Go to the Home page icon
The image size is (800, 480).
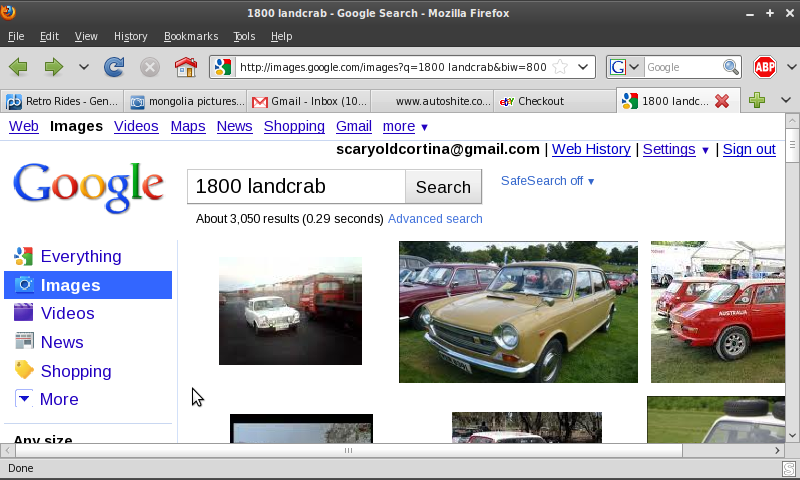[x=185, y=67]
